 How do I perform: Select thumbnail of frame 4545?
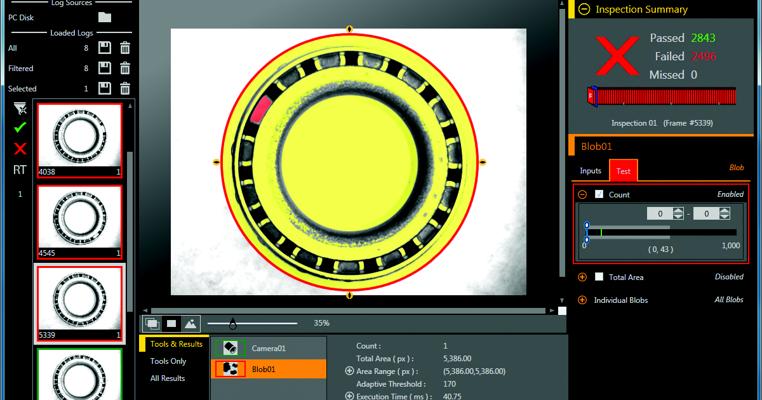coord(79,222)
